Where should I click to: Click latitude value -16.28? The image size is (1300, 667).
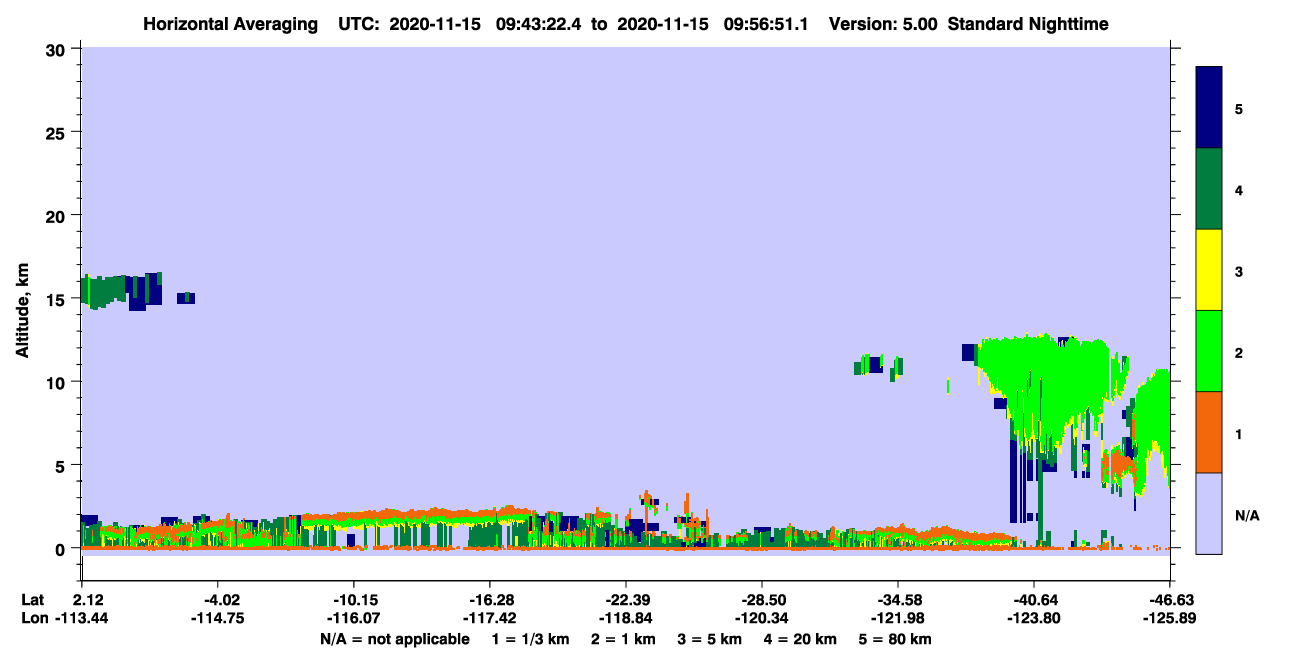click(x=490, y=599)
